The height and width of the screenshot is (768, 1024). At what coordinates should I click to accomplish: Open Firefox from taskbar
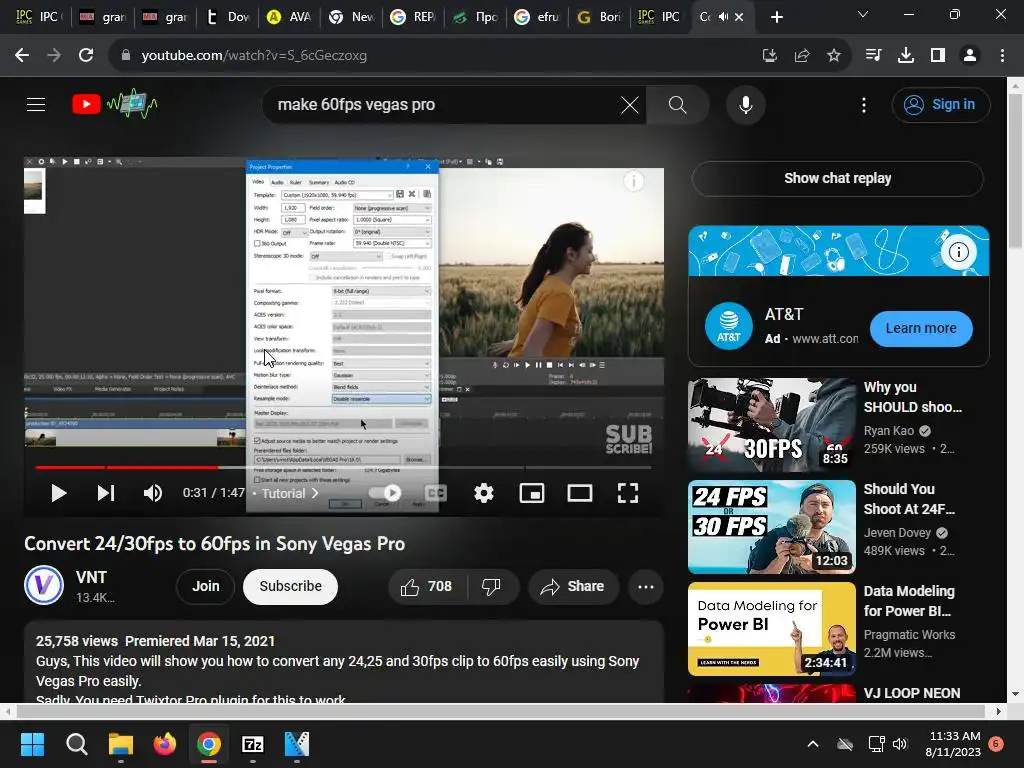coord(165,744)
